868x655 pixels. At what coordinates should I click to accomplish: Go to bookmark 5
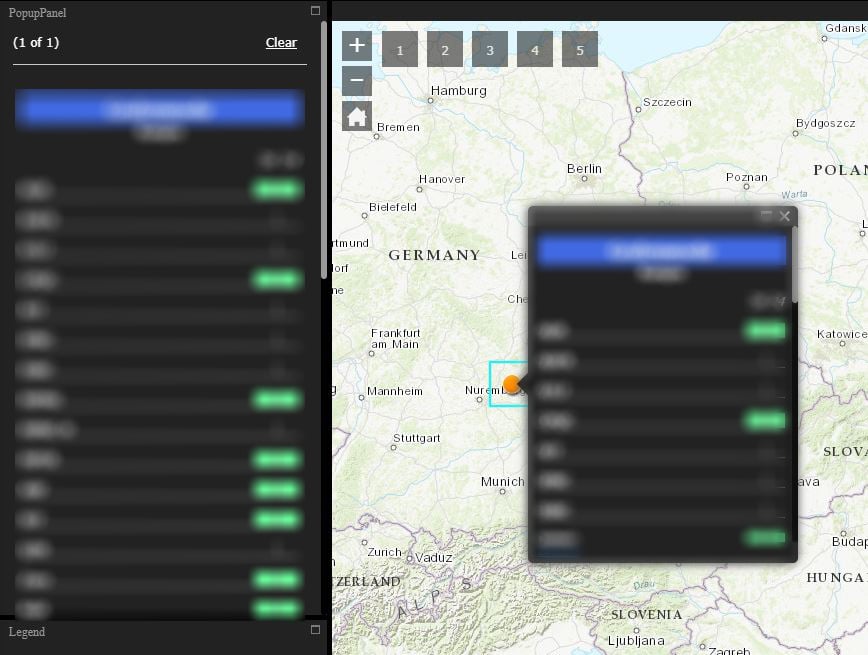pyautogui.click(x=580, y=49)
